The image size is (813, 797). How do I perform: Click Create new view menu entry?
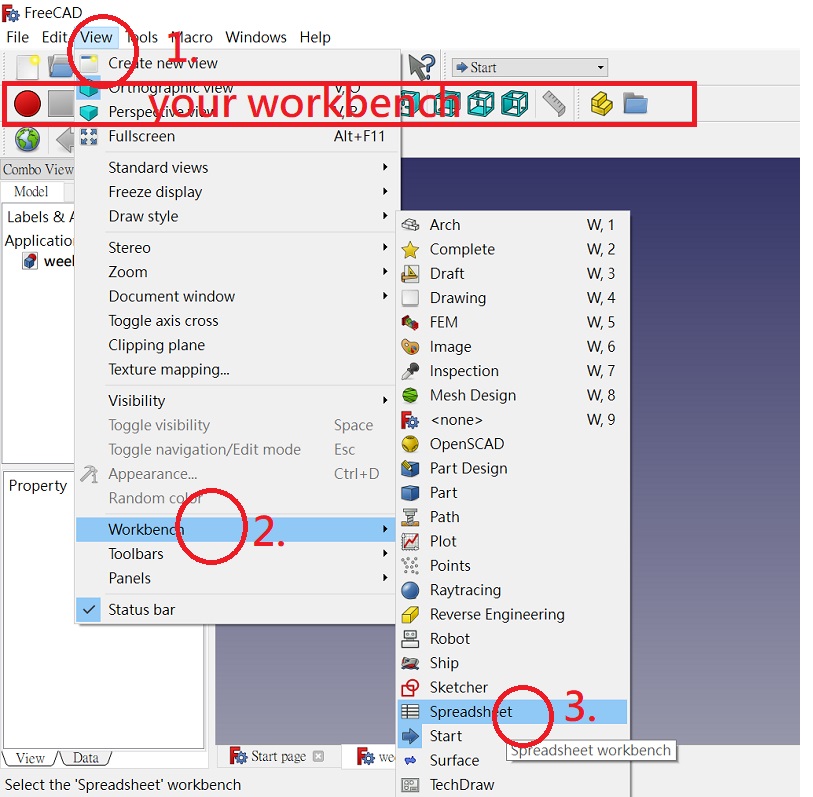click(x=236, y=63)
